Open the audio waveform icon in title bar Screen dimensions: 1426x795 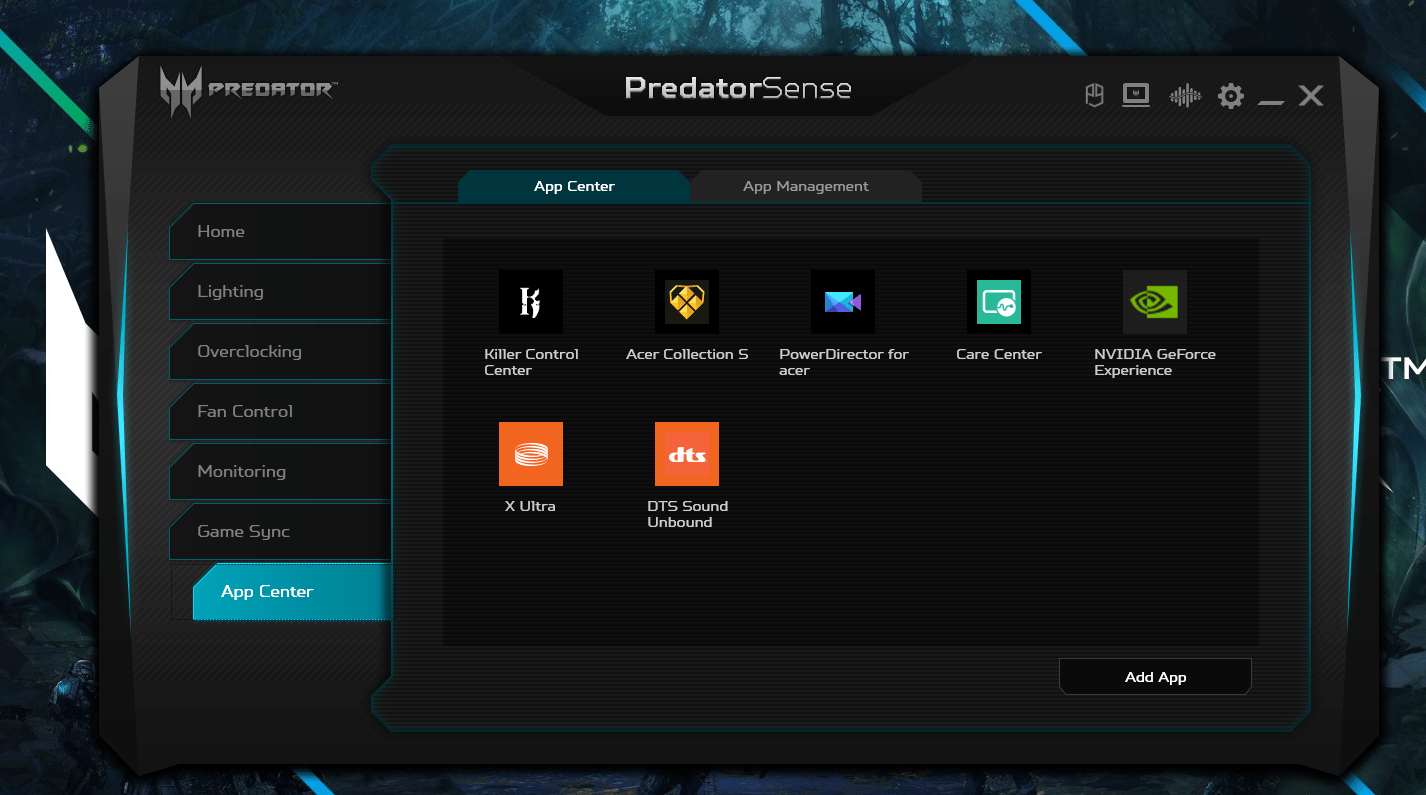[1185, 96]
